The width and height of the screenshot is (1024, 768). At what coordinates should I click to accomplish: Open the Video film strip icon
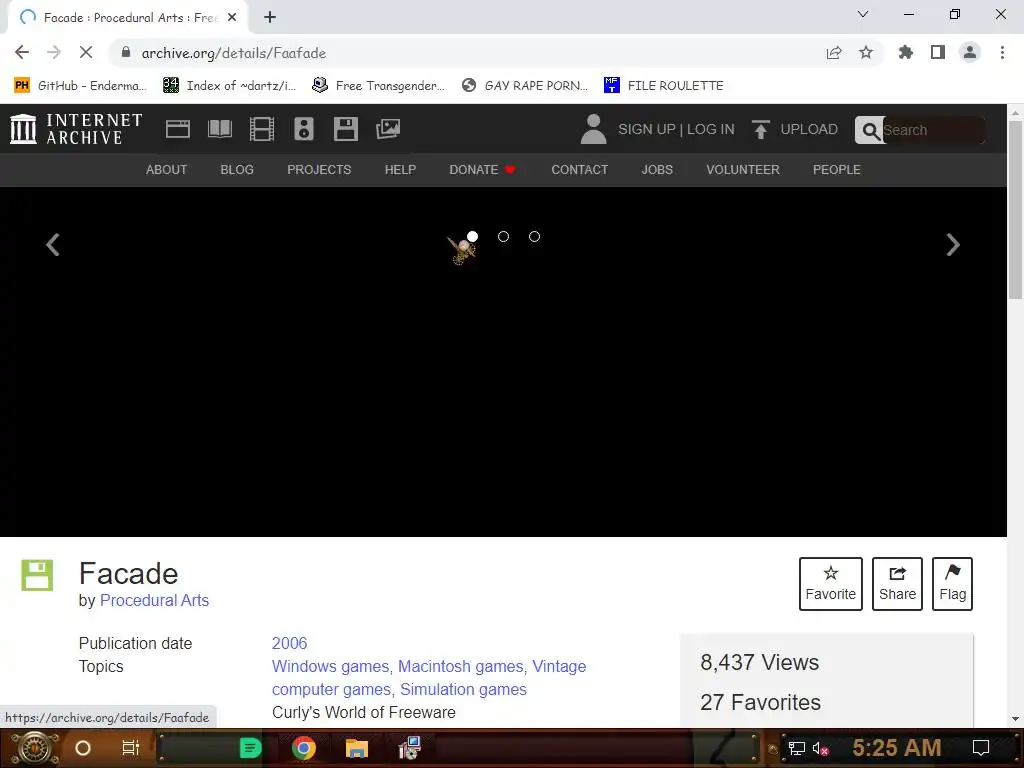pyautogui.click(x=262, y=129)
